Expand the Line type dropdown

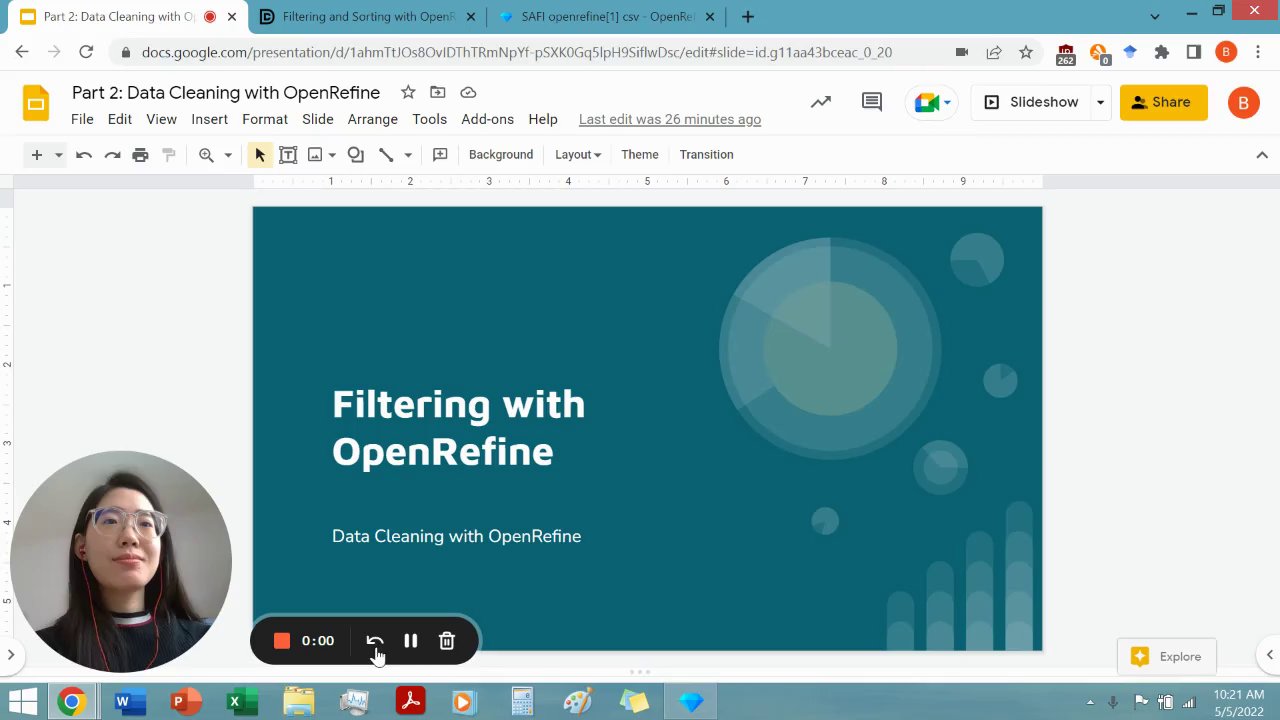tap(408, 155)
